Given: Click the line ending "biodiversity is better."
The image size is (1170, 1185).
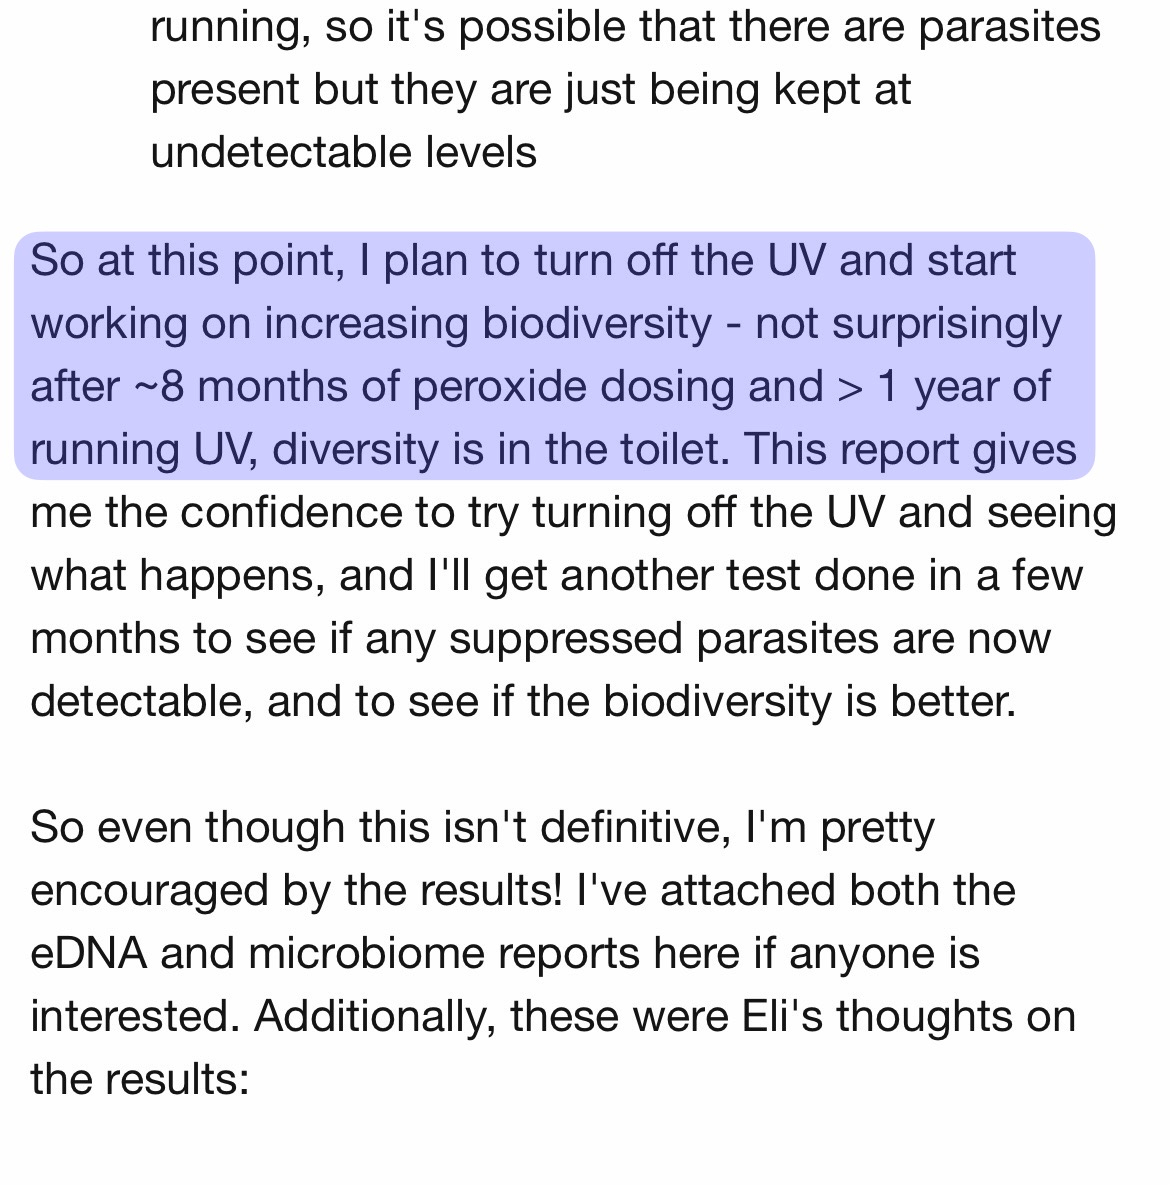Looking at the screenshot, I should click(x=523, y=701).
